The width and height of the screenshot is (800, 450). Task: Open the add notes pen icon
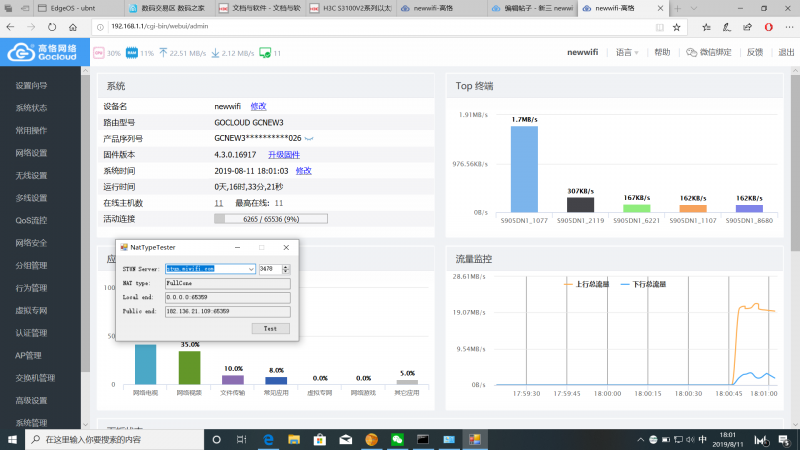(727, 27)
